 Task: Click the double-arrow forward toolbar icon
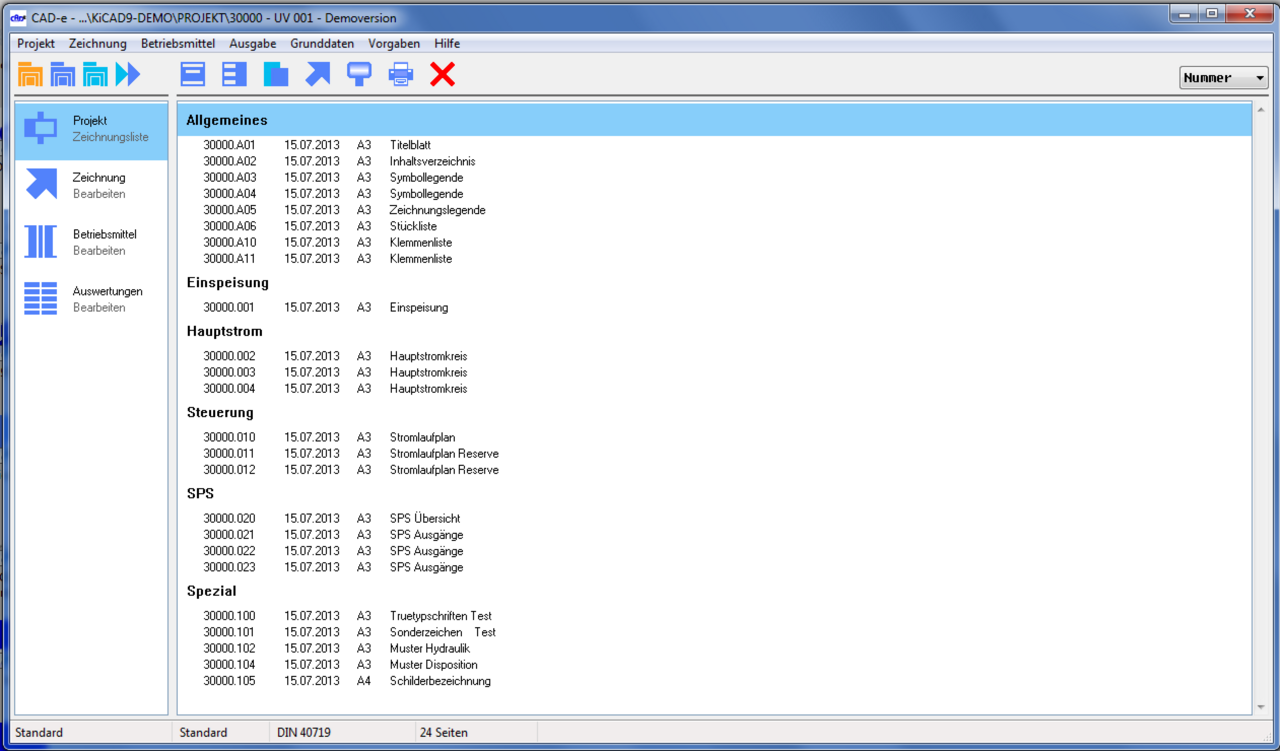coord(128,75)
